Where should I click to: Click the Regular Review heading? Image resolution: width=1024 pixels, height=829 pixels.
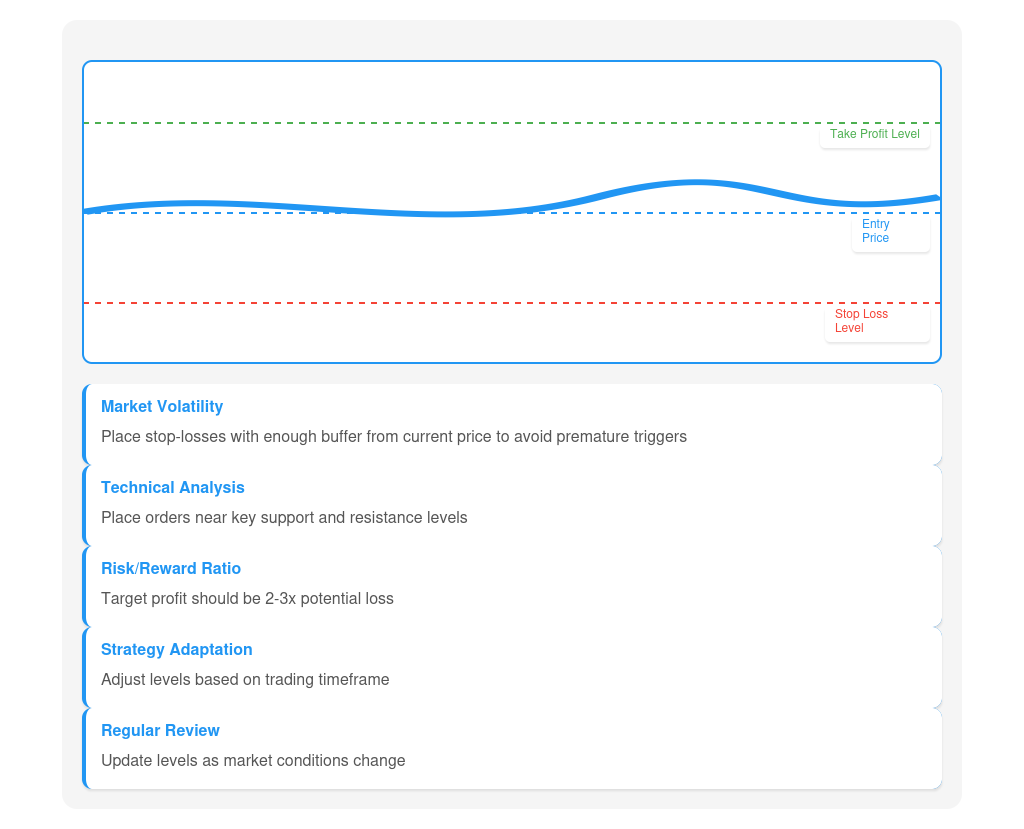click(160, 731)
